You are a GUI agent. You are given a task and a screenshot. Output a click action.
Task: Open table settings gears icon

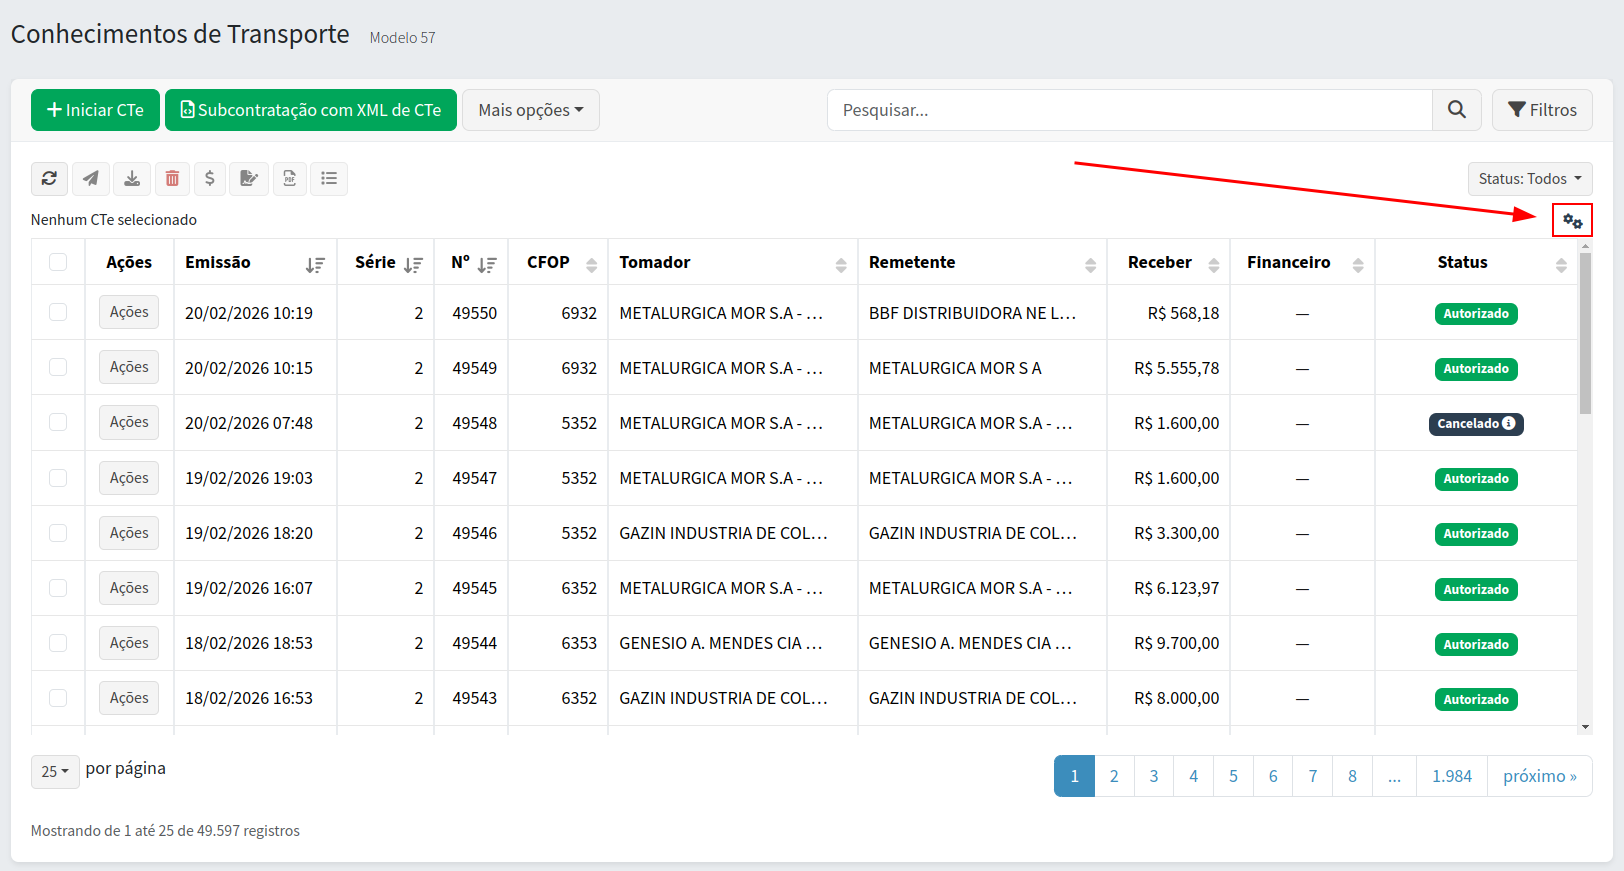coord(1572,221)
